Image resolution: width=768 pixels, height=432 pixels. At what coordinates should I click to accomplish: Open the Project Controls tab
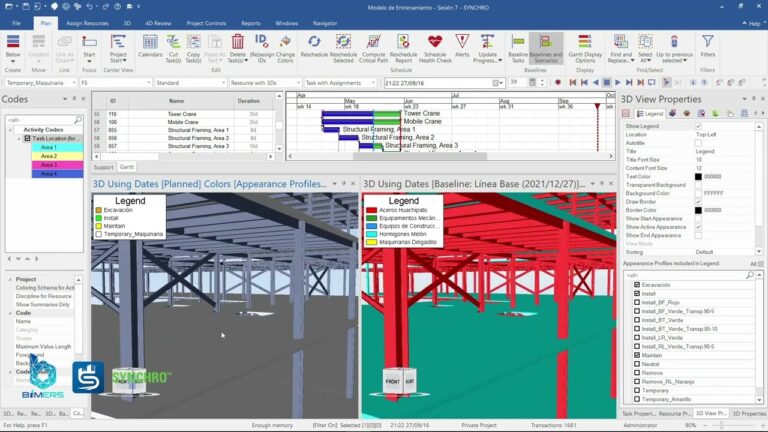206,23
